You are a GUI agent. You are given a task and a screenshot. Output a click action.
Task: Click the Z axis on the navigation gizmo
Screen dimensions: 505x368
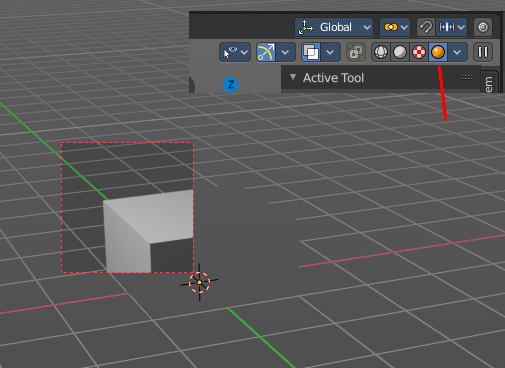231,84
